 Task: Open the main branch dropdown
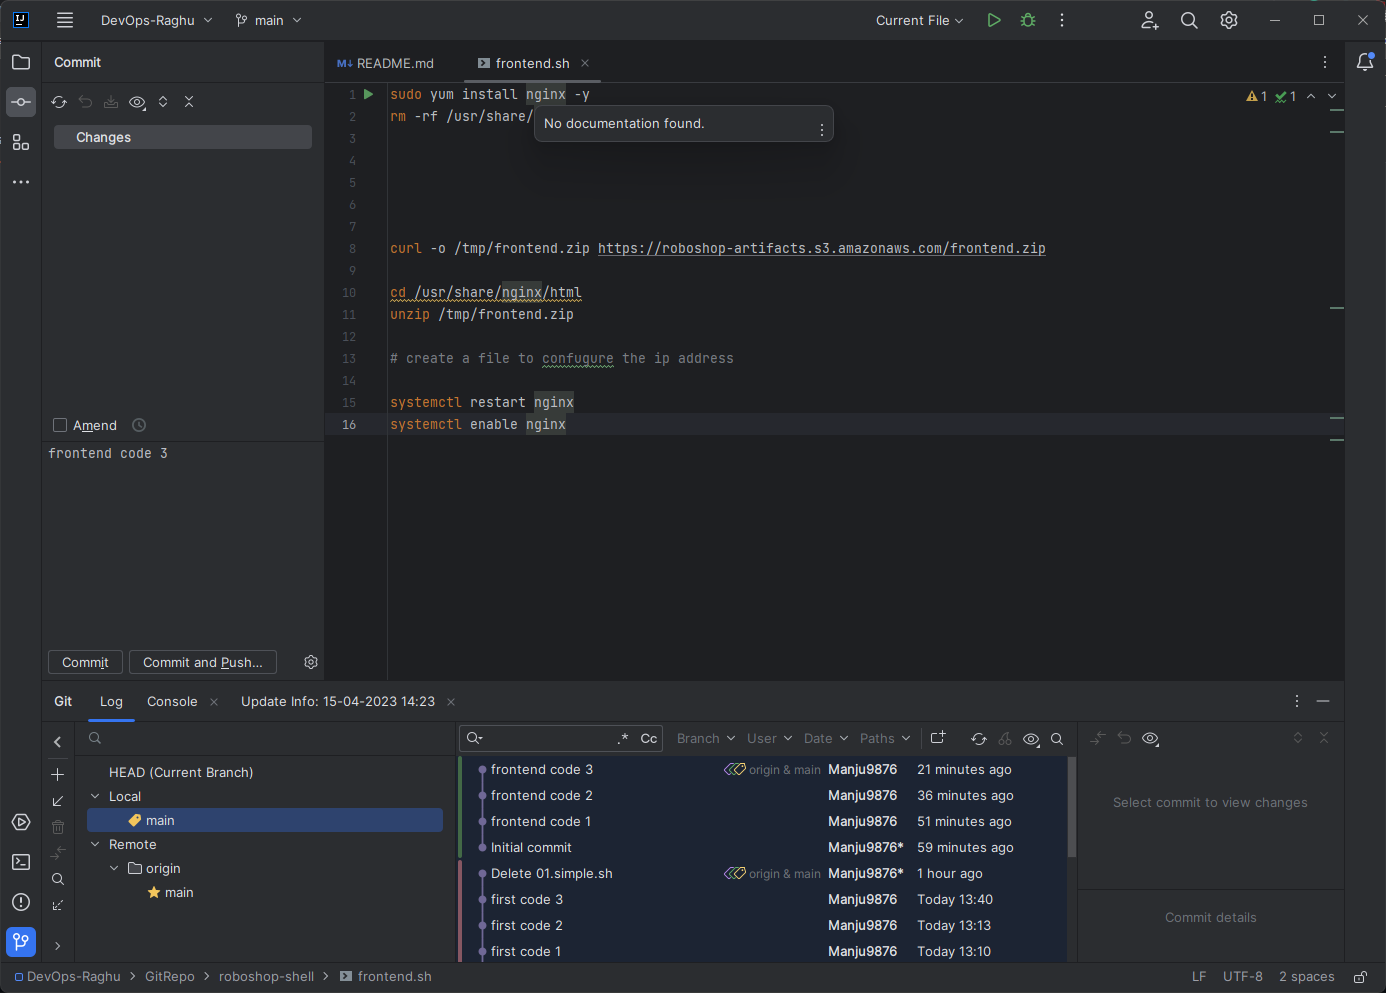[x=267, y=19]
